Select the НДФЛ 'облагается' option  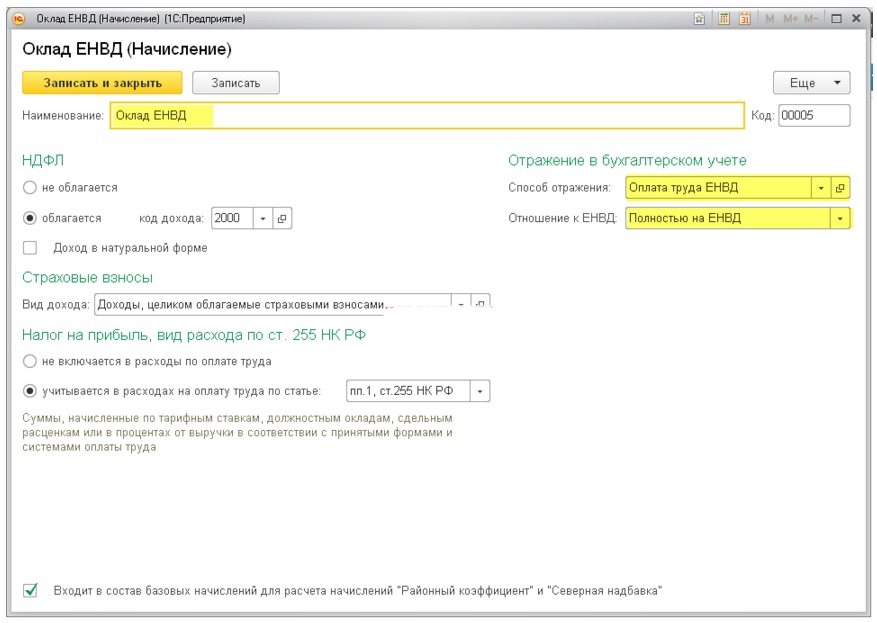[x=30, y=218]
